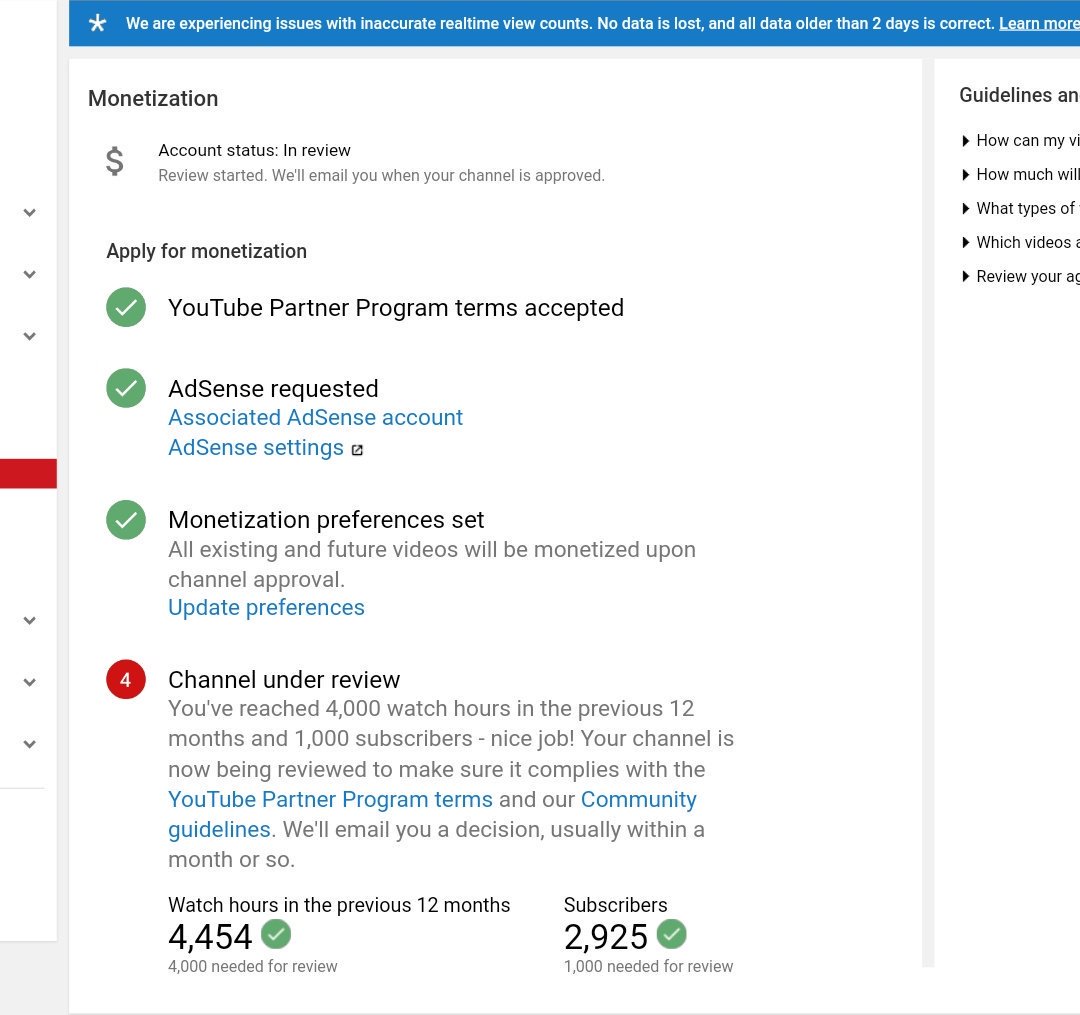Click the dollar sign account status icon
This screenshot has width=1080, height=1015.
pos(115,161)
